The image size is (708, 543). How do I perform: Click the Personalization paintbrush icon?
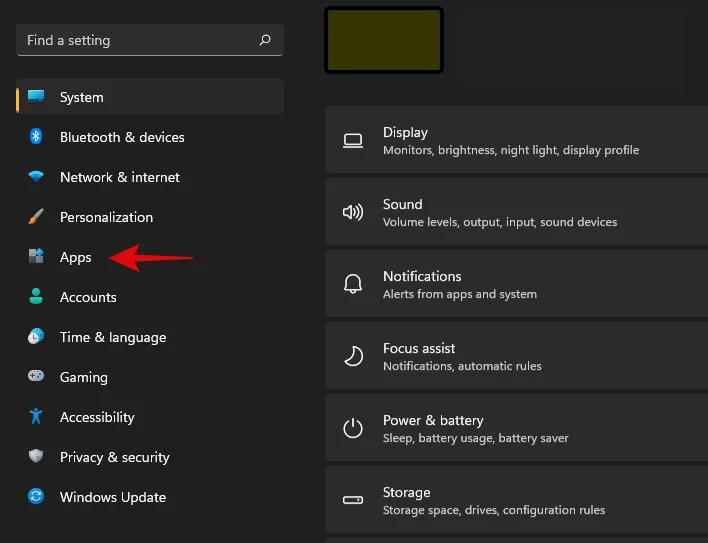36,217
